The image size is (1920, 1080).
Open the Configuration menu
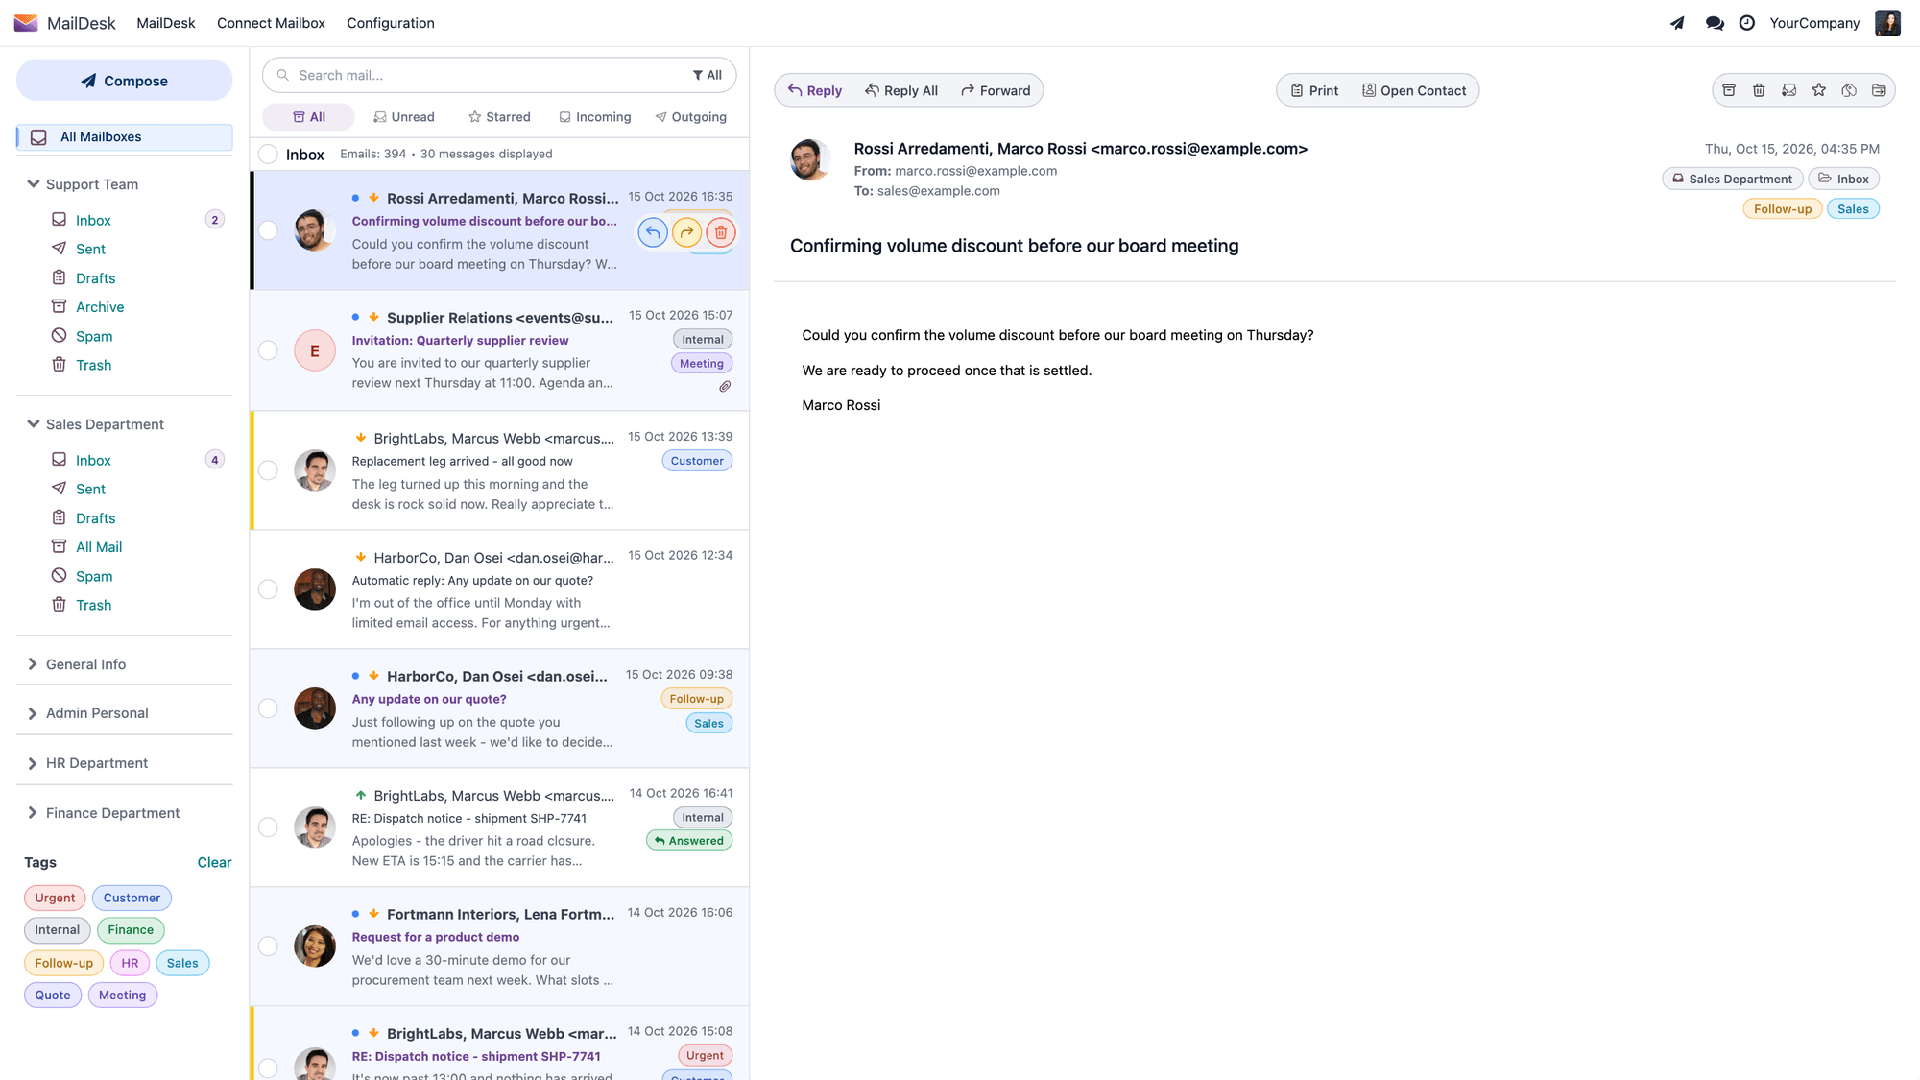[x=390, y=23]
